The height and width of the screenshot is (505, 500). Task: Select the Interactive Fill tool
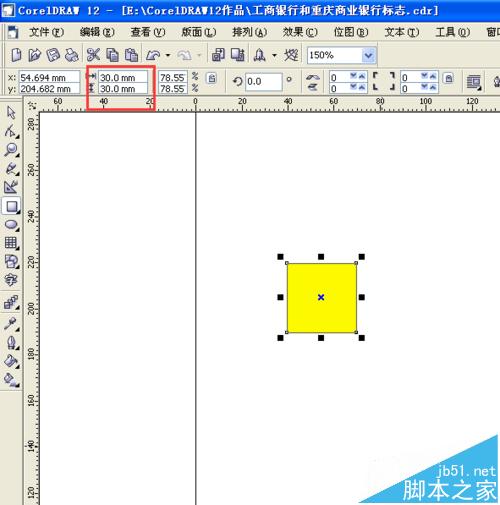point(11,380)
